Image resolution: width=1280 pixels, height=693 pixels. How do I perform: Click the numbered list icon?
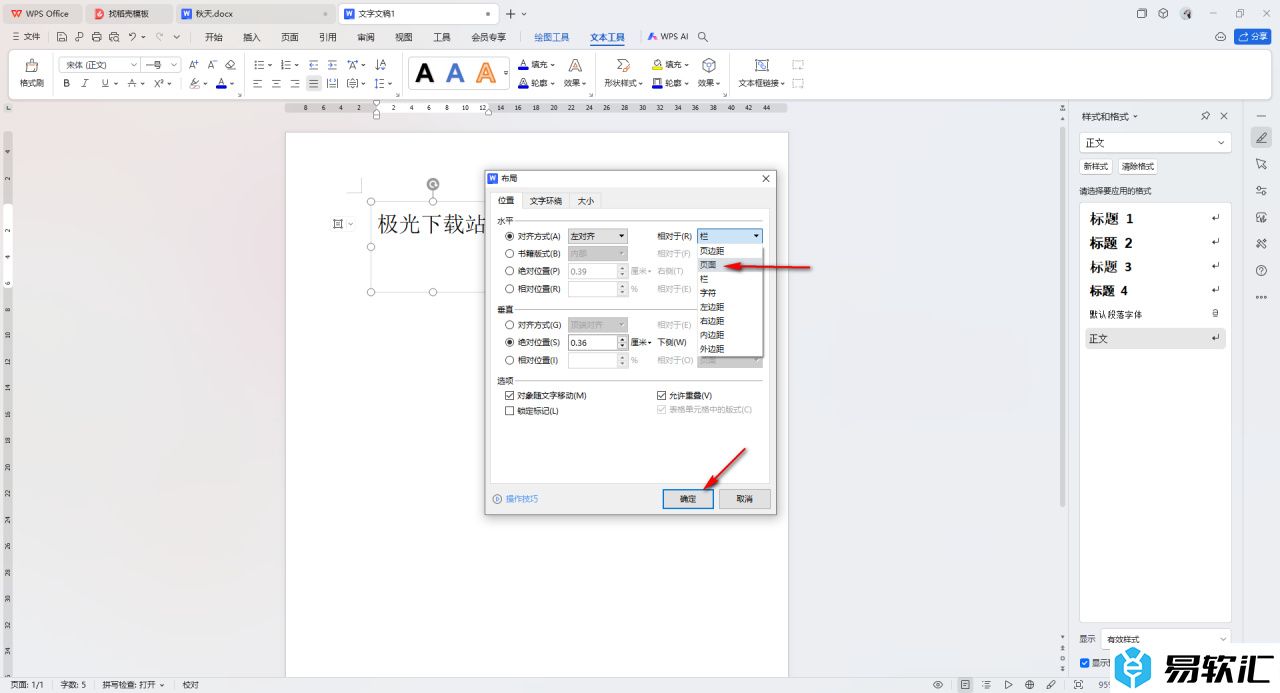284,65
